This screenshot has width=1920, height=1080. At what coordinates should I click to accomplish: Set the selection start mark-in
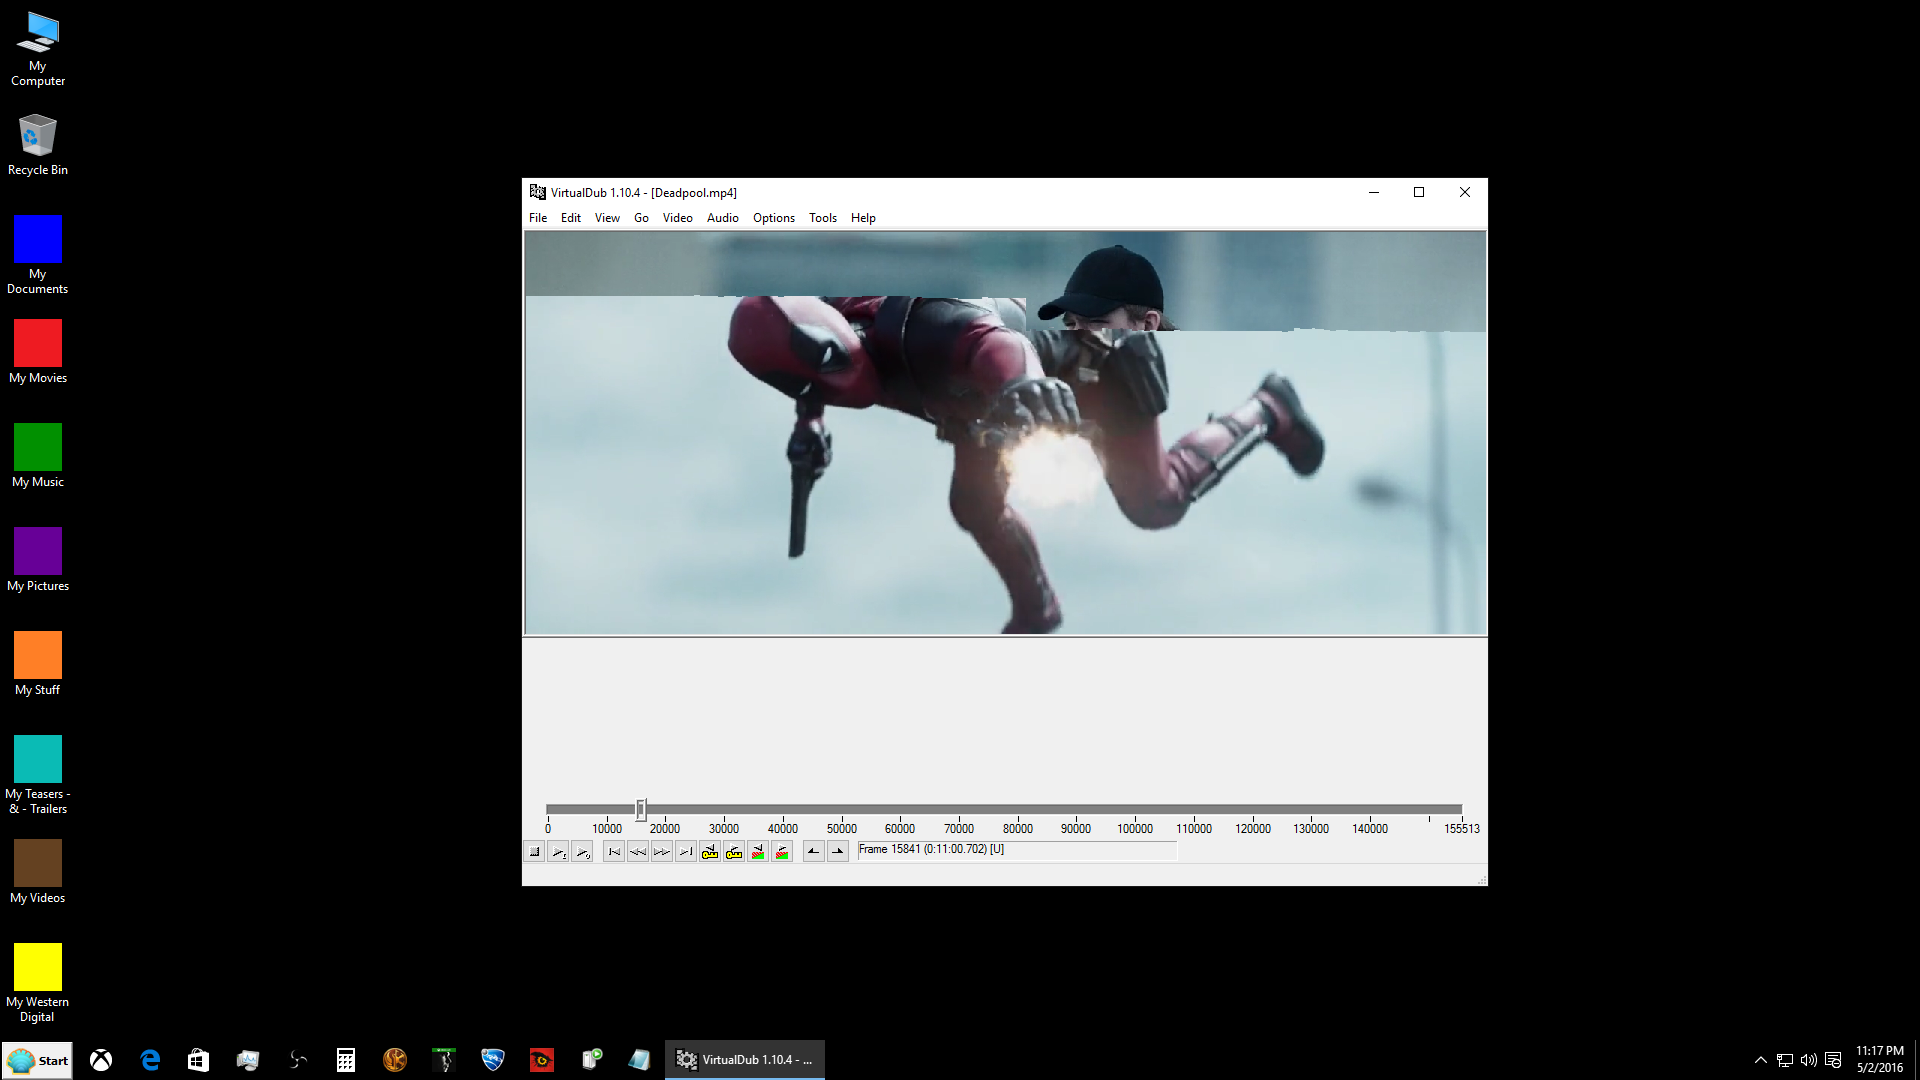point(814,852)
